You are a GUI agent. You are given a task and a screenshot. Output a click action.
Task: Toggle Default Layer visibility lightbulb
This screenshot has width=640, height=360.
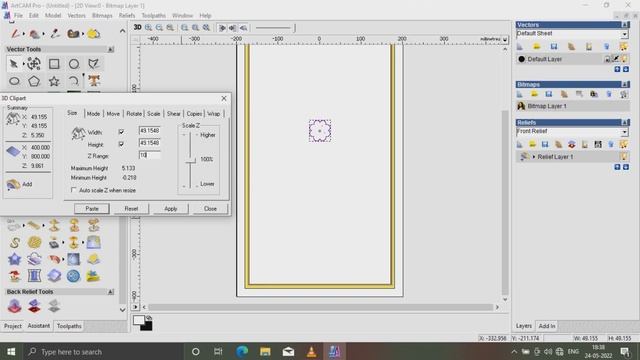(x=624, y=59)
